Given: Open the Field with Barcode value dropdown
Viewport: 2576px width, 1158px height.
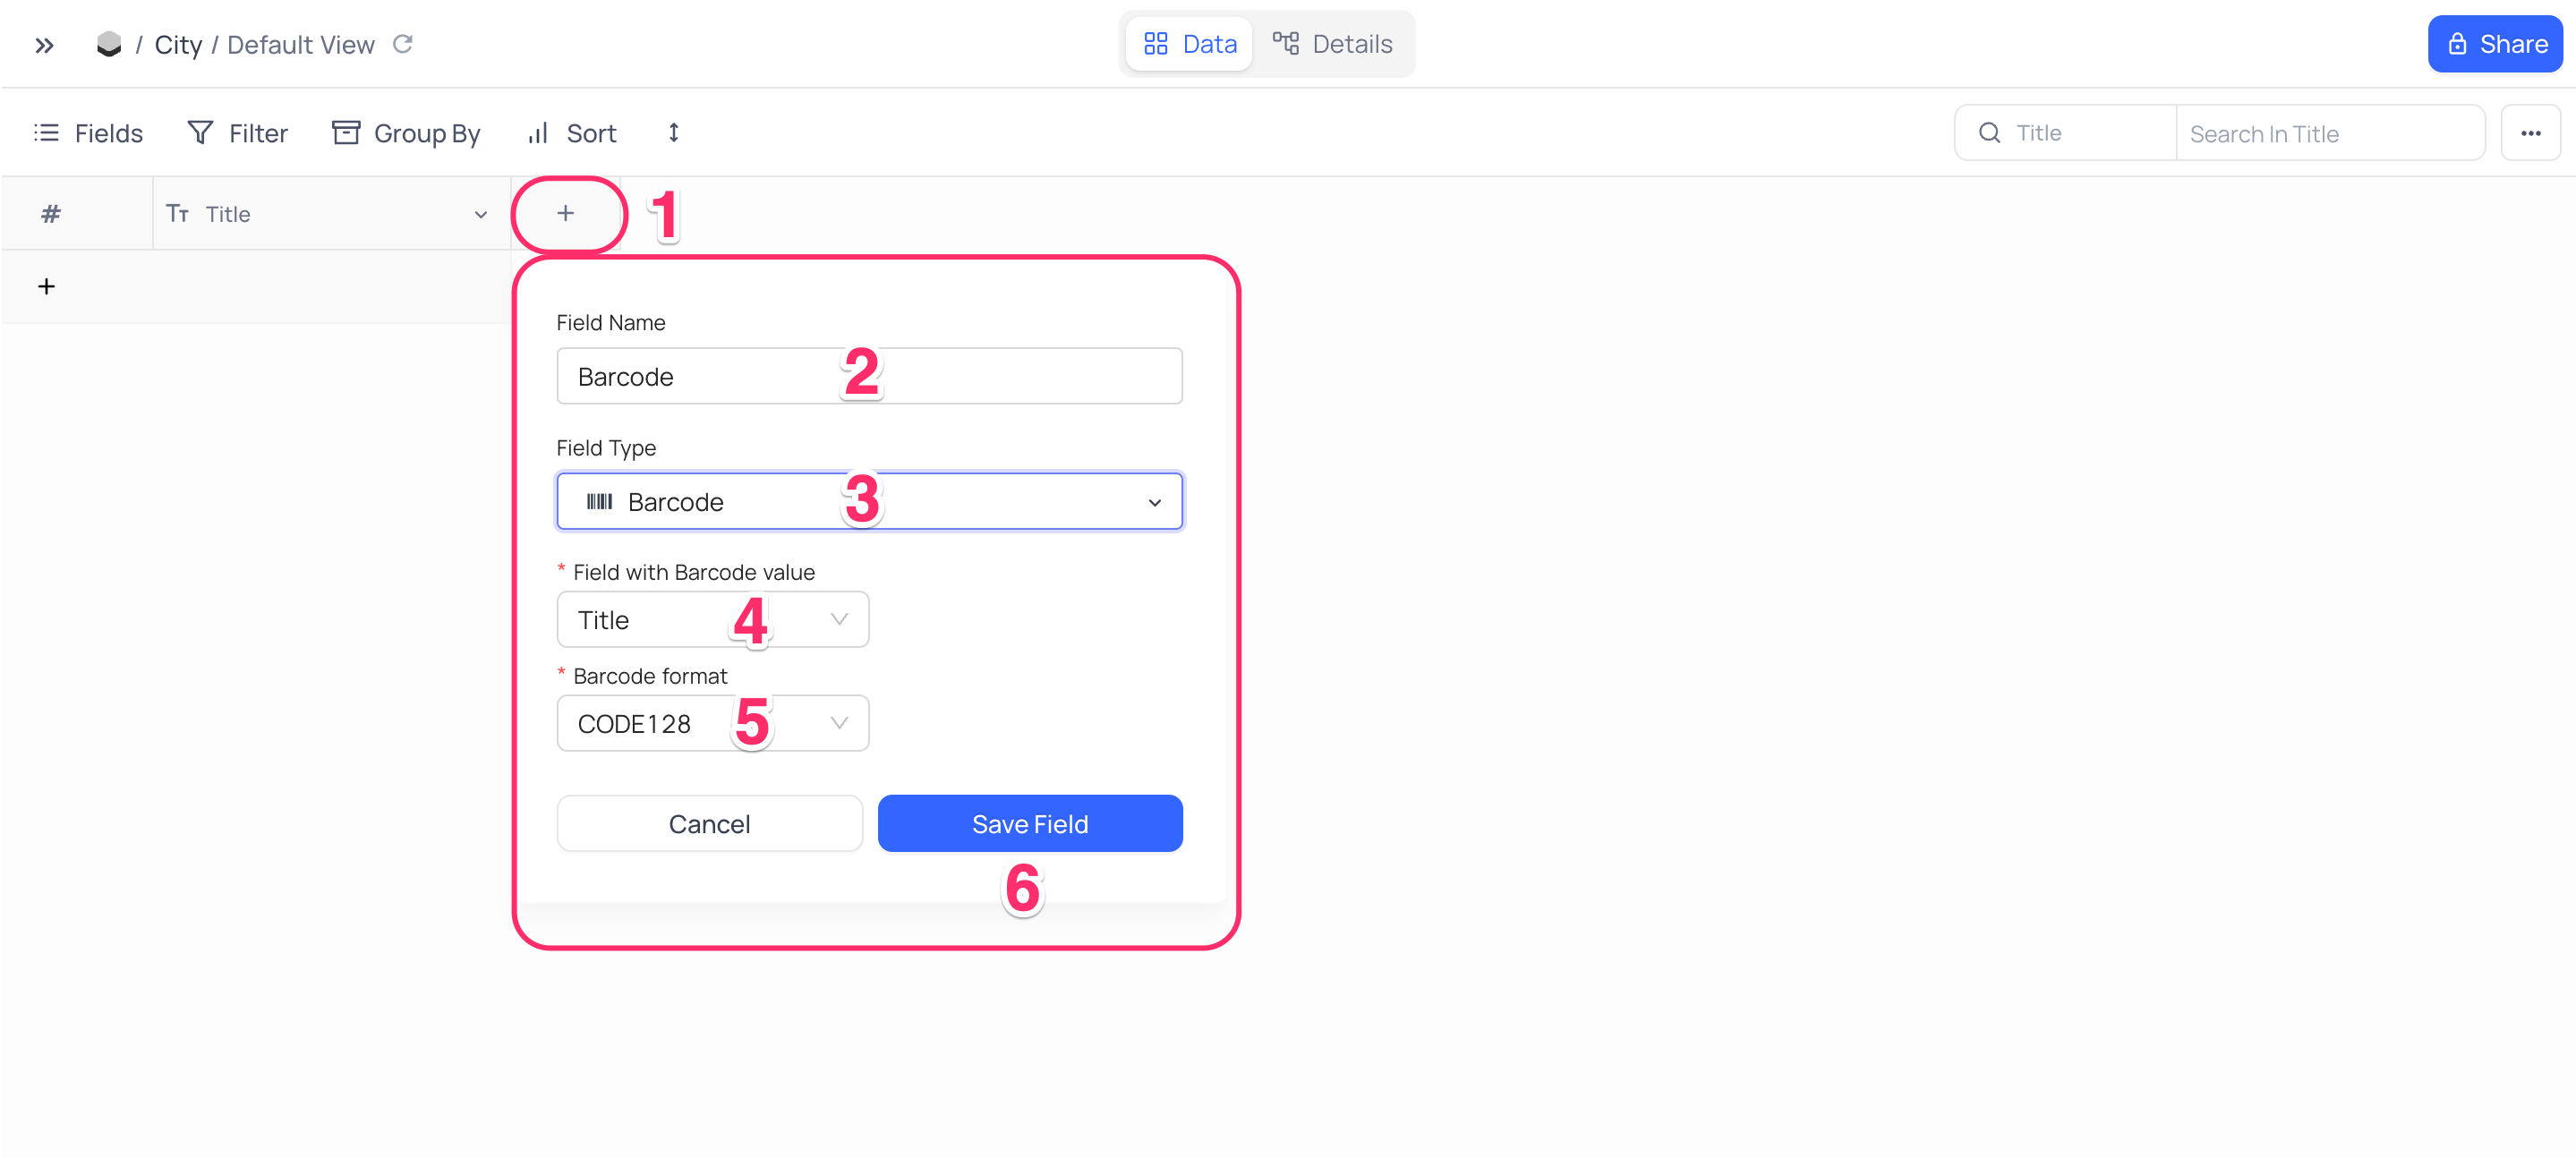Looking at the screenshot, I should [x=712, y=620].
